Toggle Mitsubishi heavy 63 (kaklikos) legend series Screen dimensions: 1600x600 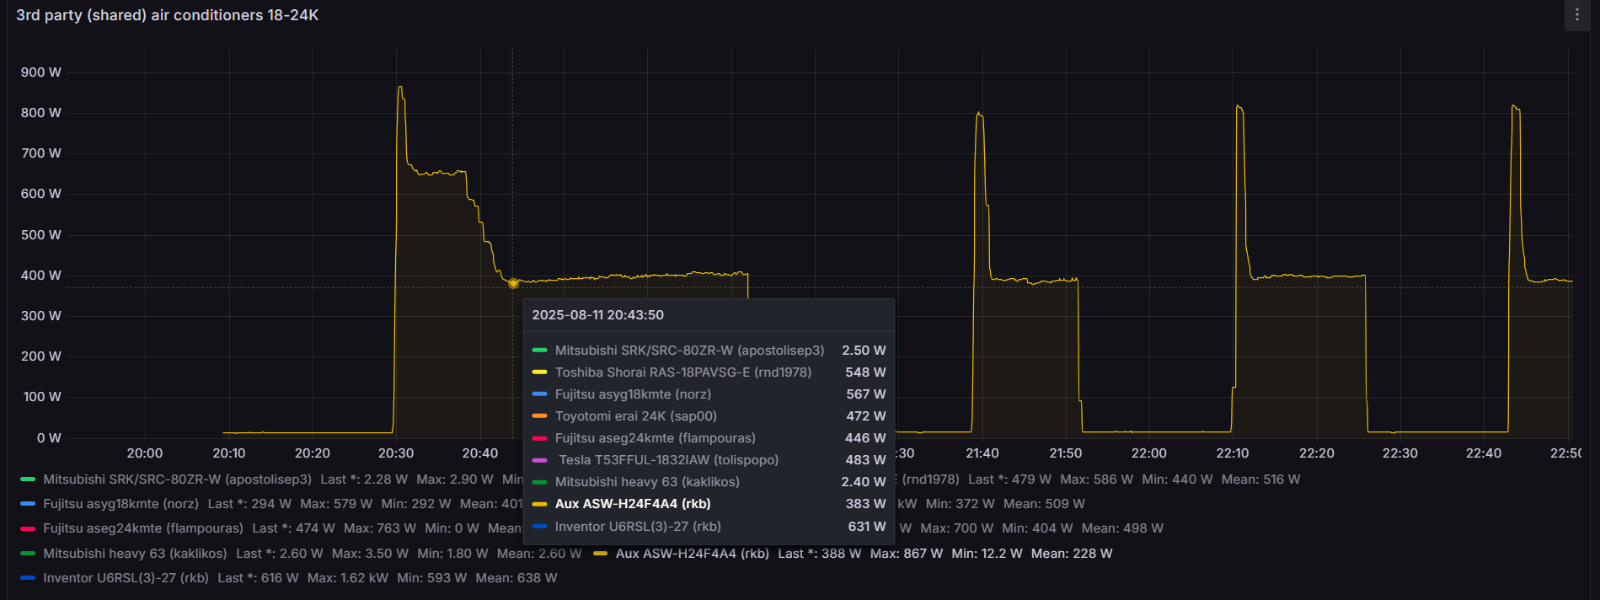[135, 553]
